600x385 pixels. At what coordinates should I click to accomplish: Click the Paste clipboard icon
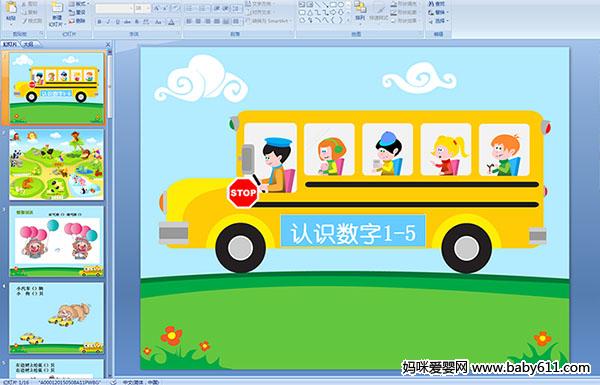[11, 10]
